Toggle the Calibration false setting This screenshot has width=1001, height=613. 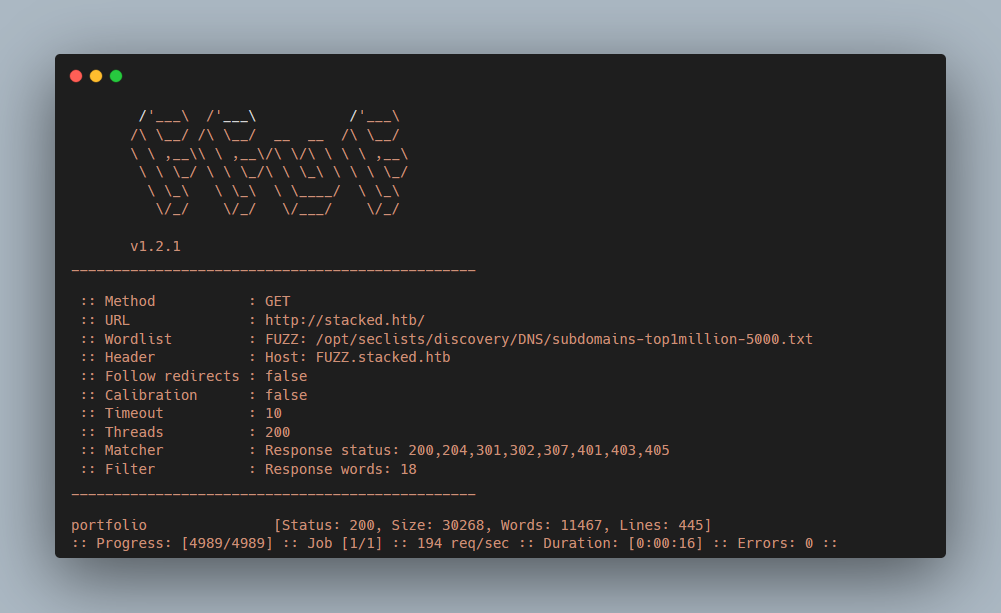click(x=286, y=394)
